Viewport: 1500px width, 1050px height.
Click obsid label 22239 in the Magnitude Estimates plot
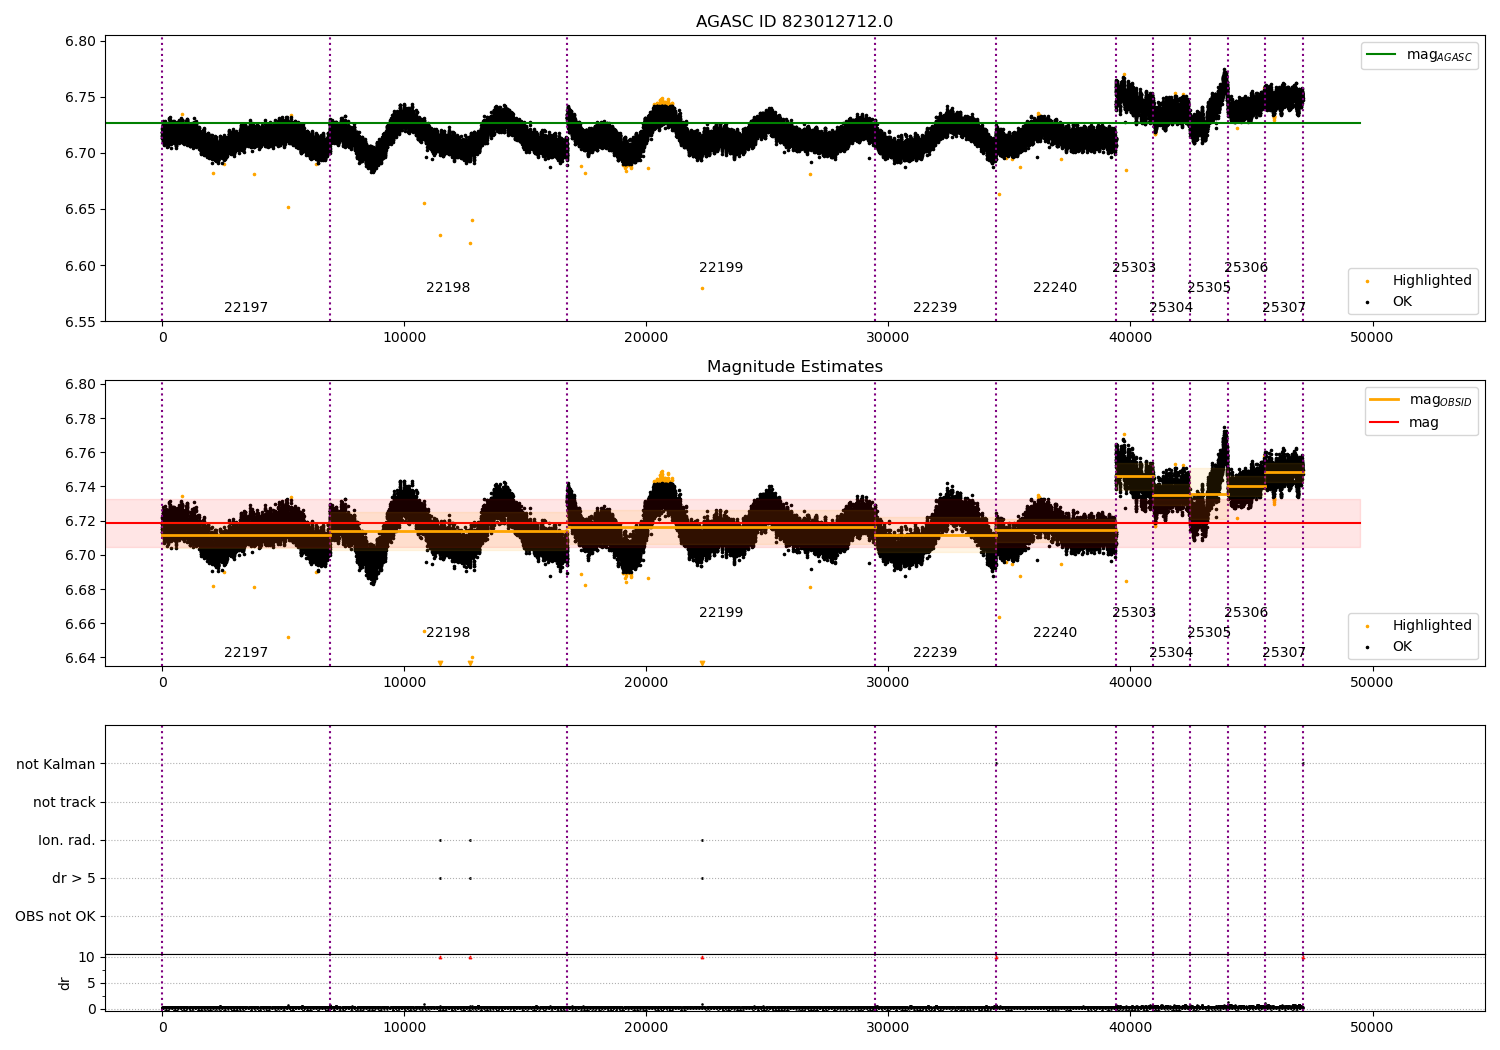click(935, 653)
